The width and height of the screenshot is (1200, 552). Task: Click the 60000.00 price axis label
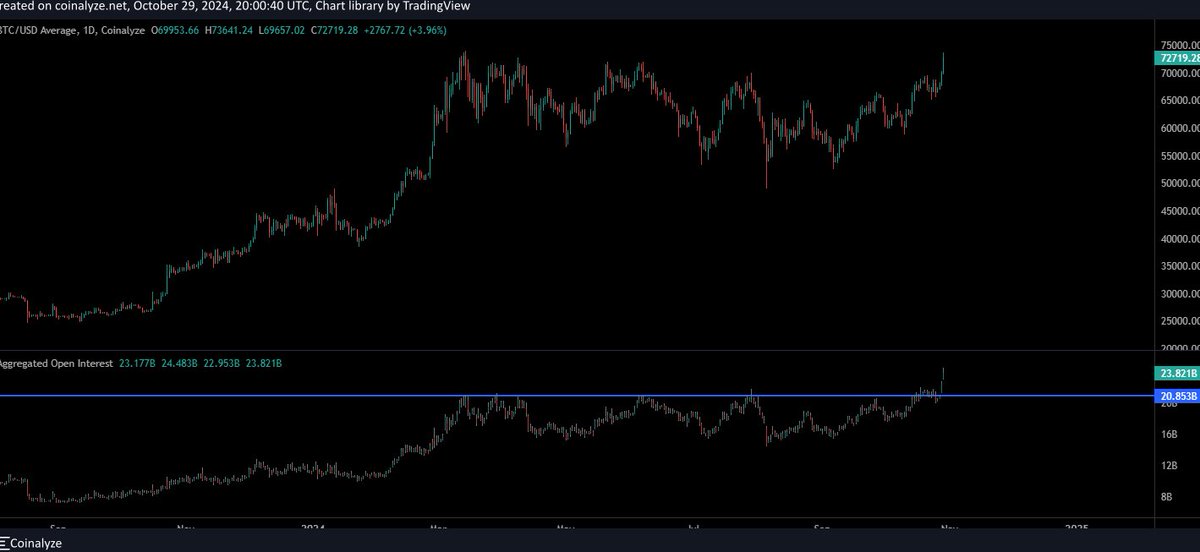[1180, 129]
